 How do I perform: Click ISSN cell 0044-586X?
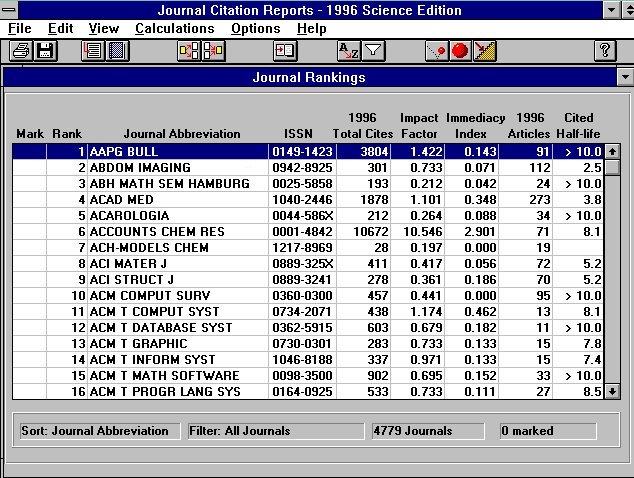[x=302, y=216]
